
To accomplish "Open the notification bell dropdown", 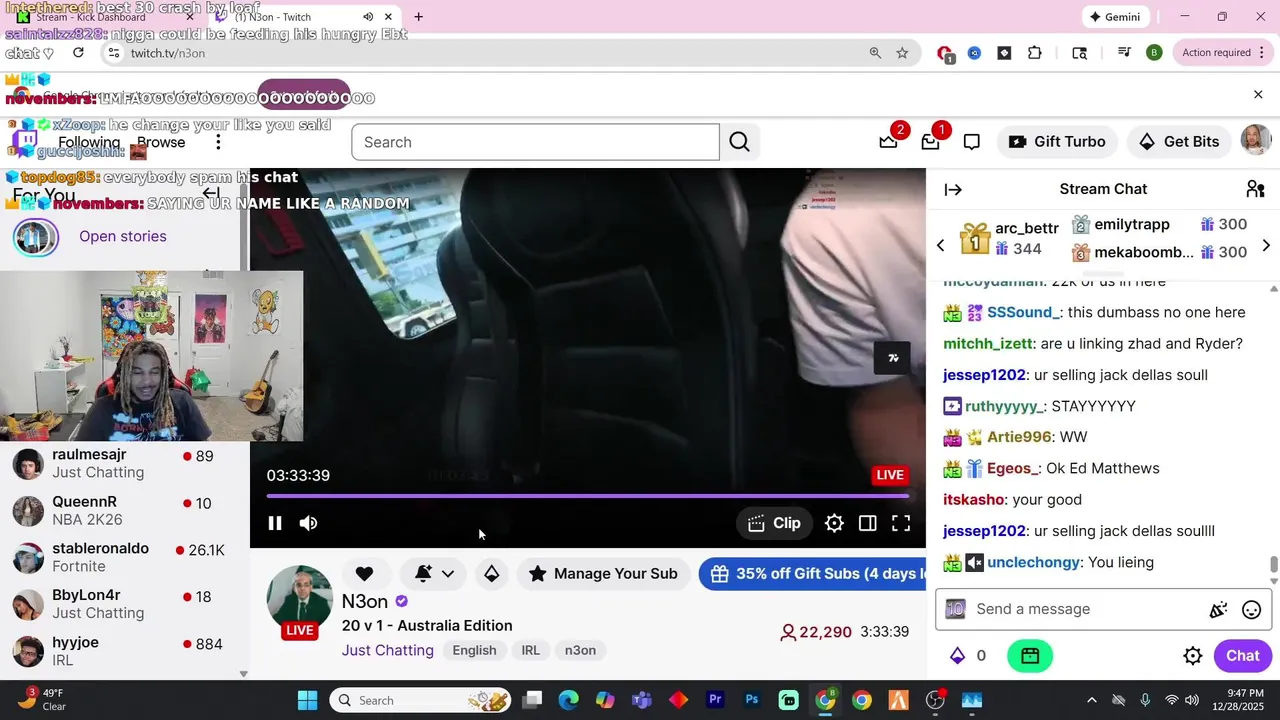I will pyautogui.click(x=435, y=573).
